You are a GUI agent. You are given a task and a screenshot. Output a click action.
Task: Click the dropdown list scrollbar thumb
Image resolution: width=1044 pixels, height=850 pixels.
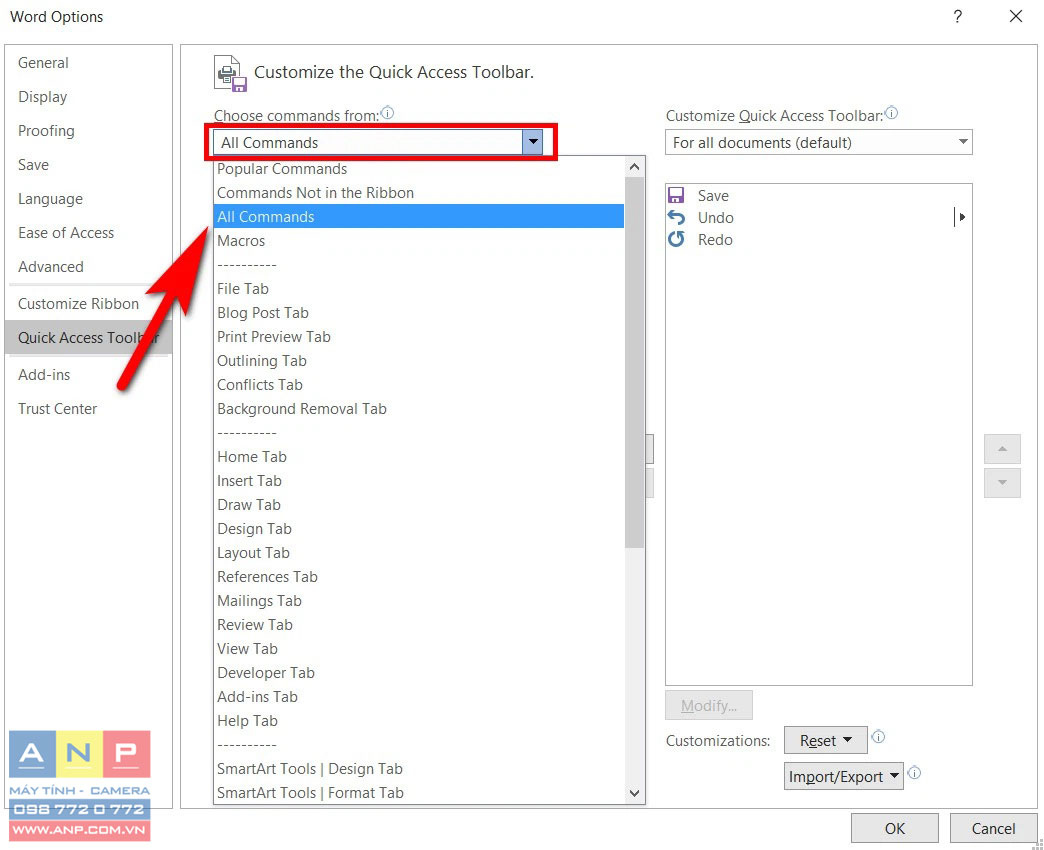(635, 363)
